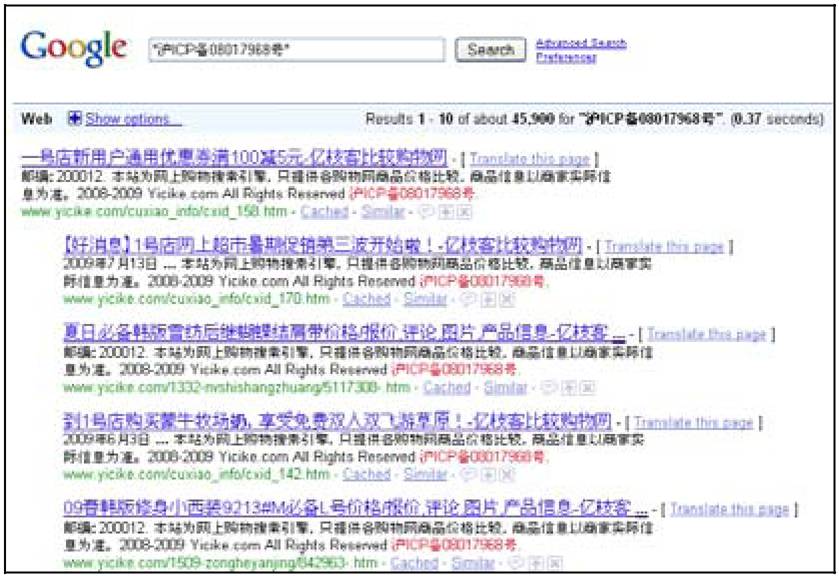Screen dimensions: 839x577
Task: Open the result titled 【好消息】1号店网上超市
Action: coord(323,246)
